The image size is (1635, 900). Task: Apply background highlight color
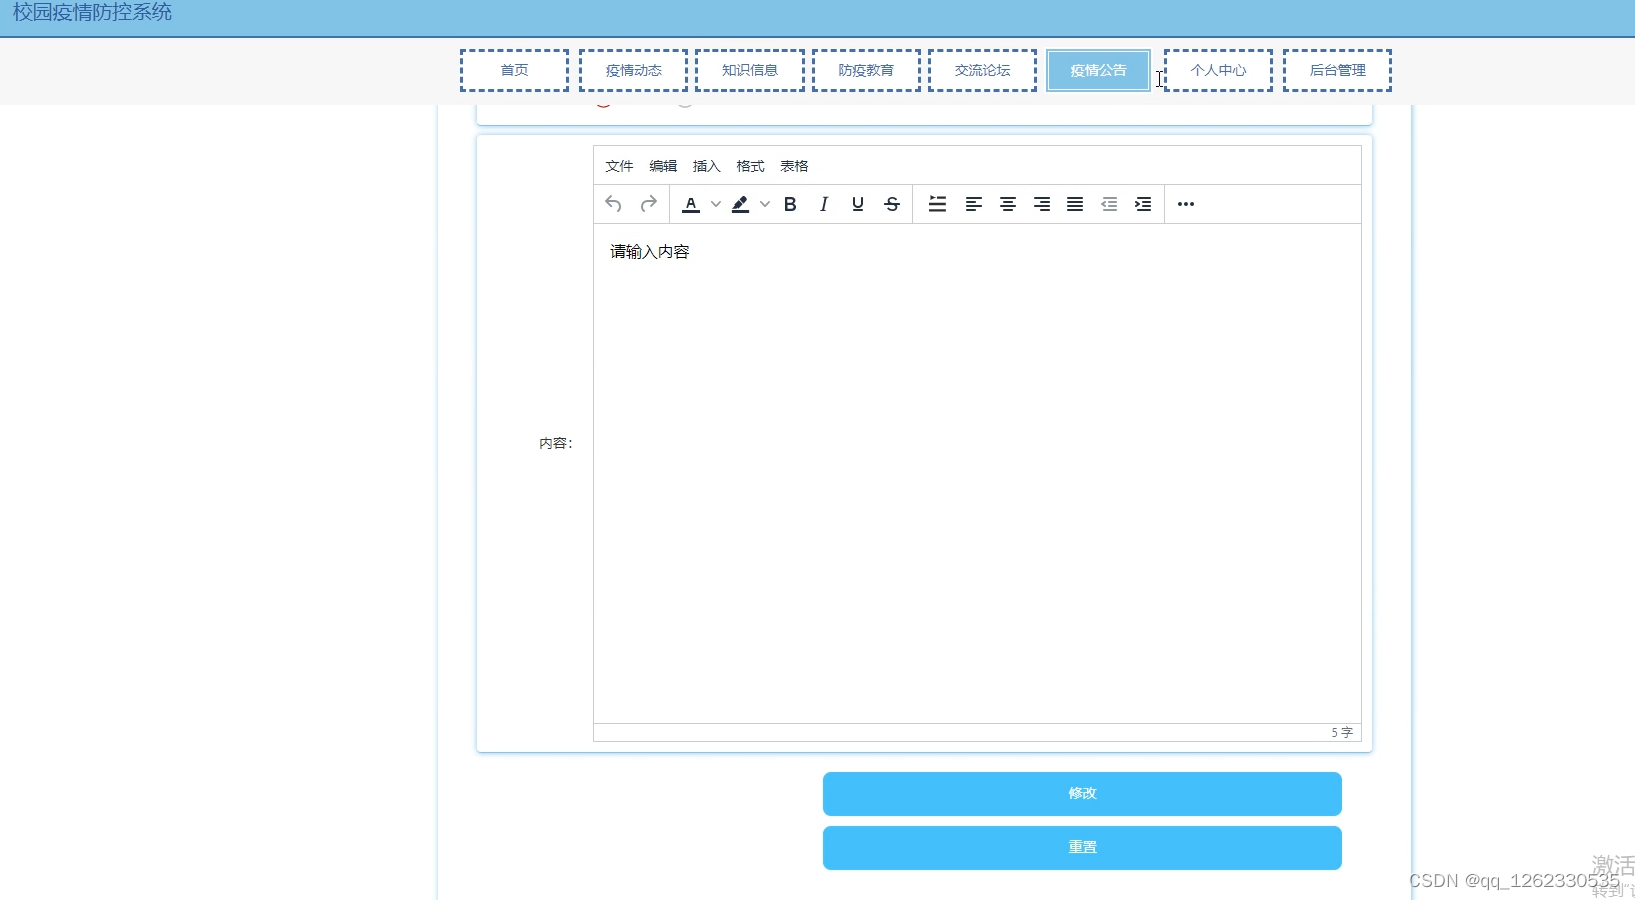[741, 204]
